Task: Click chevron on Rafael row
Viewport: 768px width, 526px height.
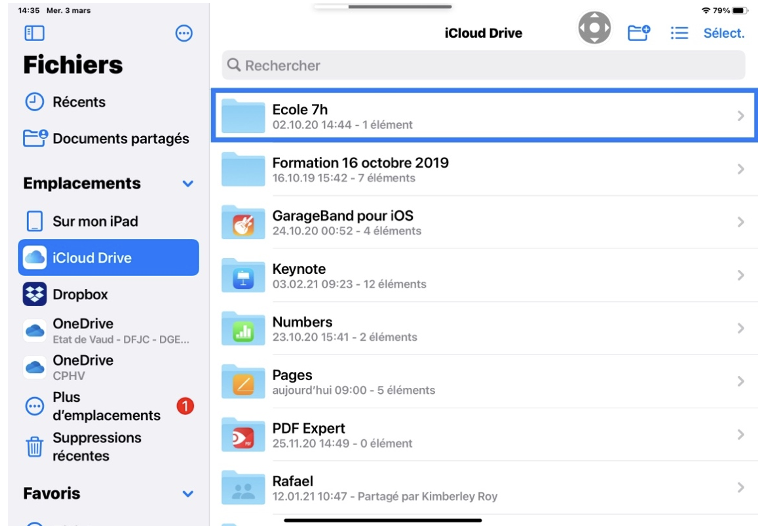Action: click(741, 488)
